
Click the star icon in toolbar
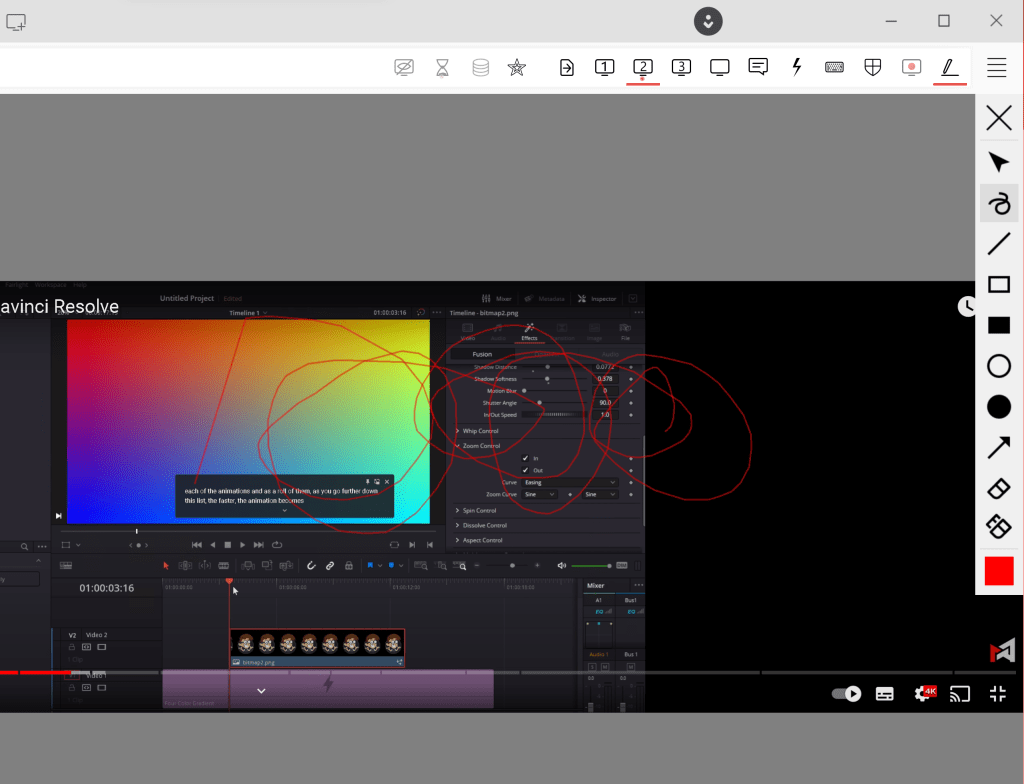point(517,67)
